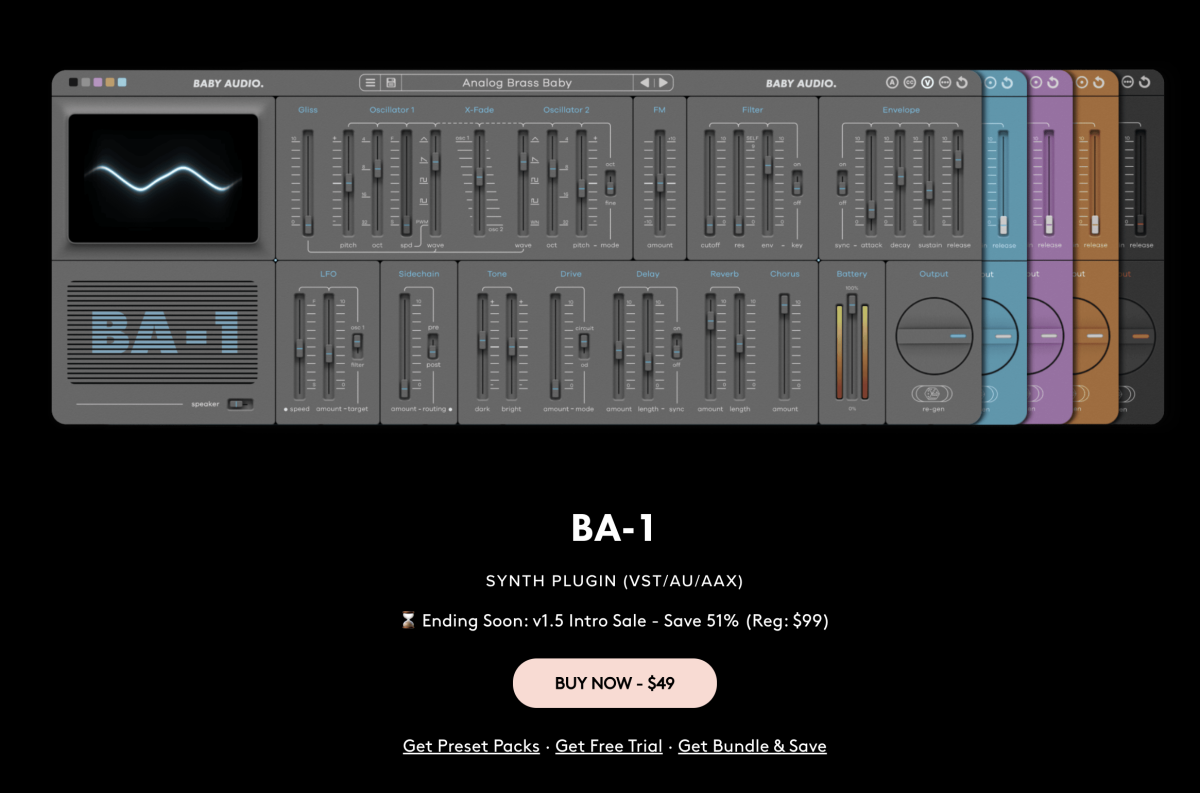1200x793 pixels.
Task: Select the light blue color theme swatch
Action: tap(122, 82)
